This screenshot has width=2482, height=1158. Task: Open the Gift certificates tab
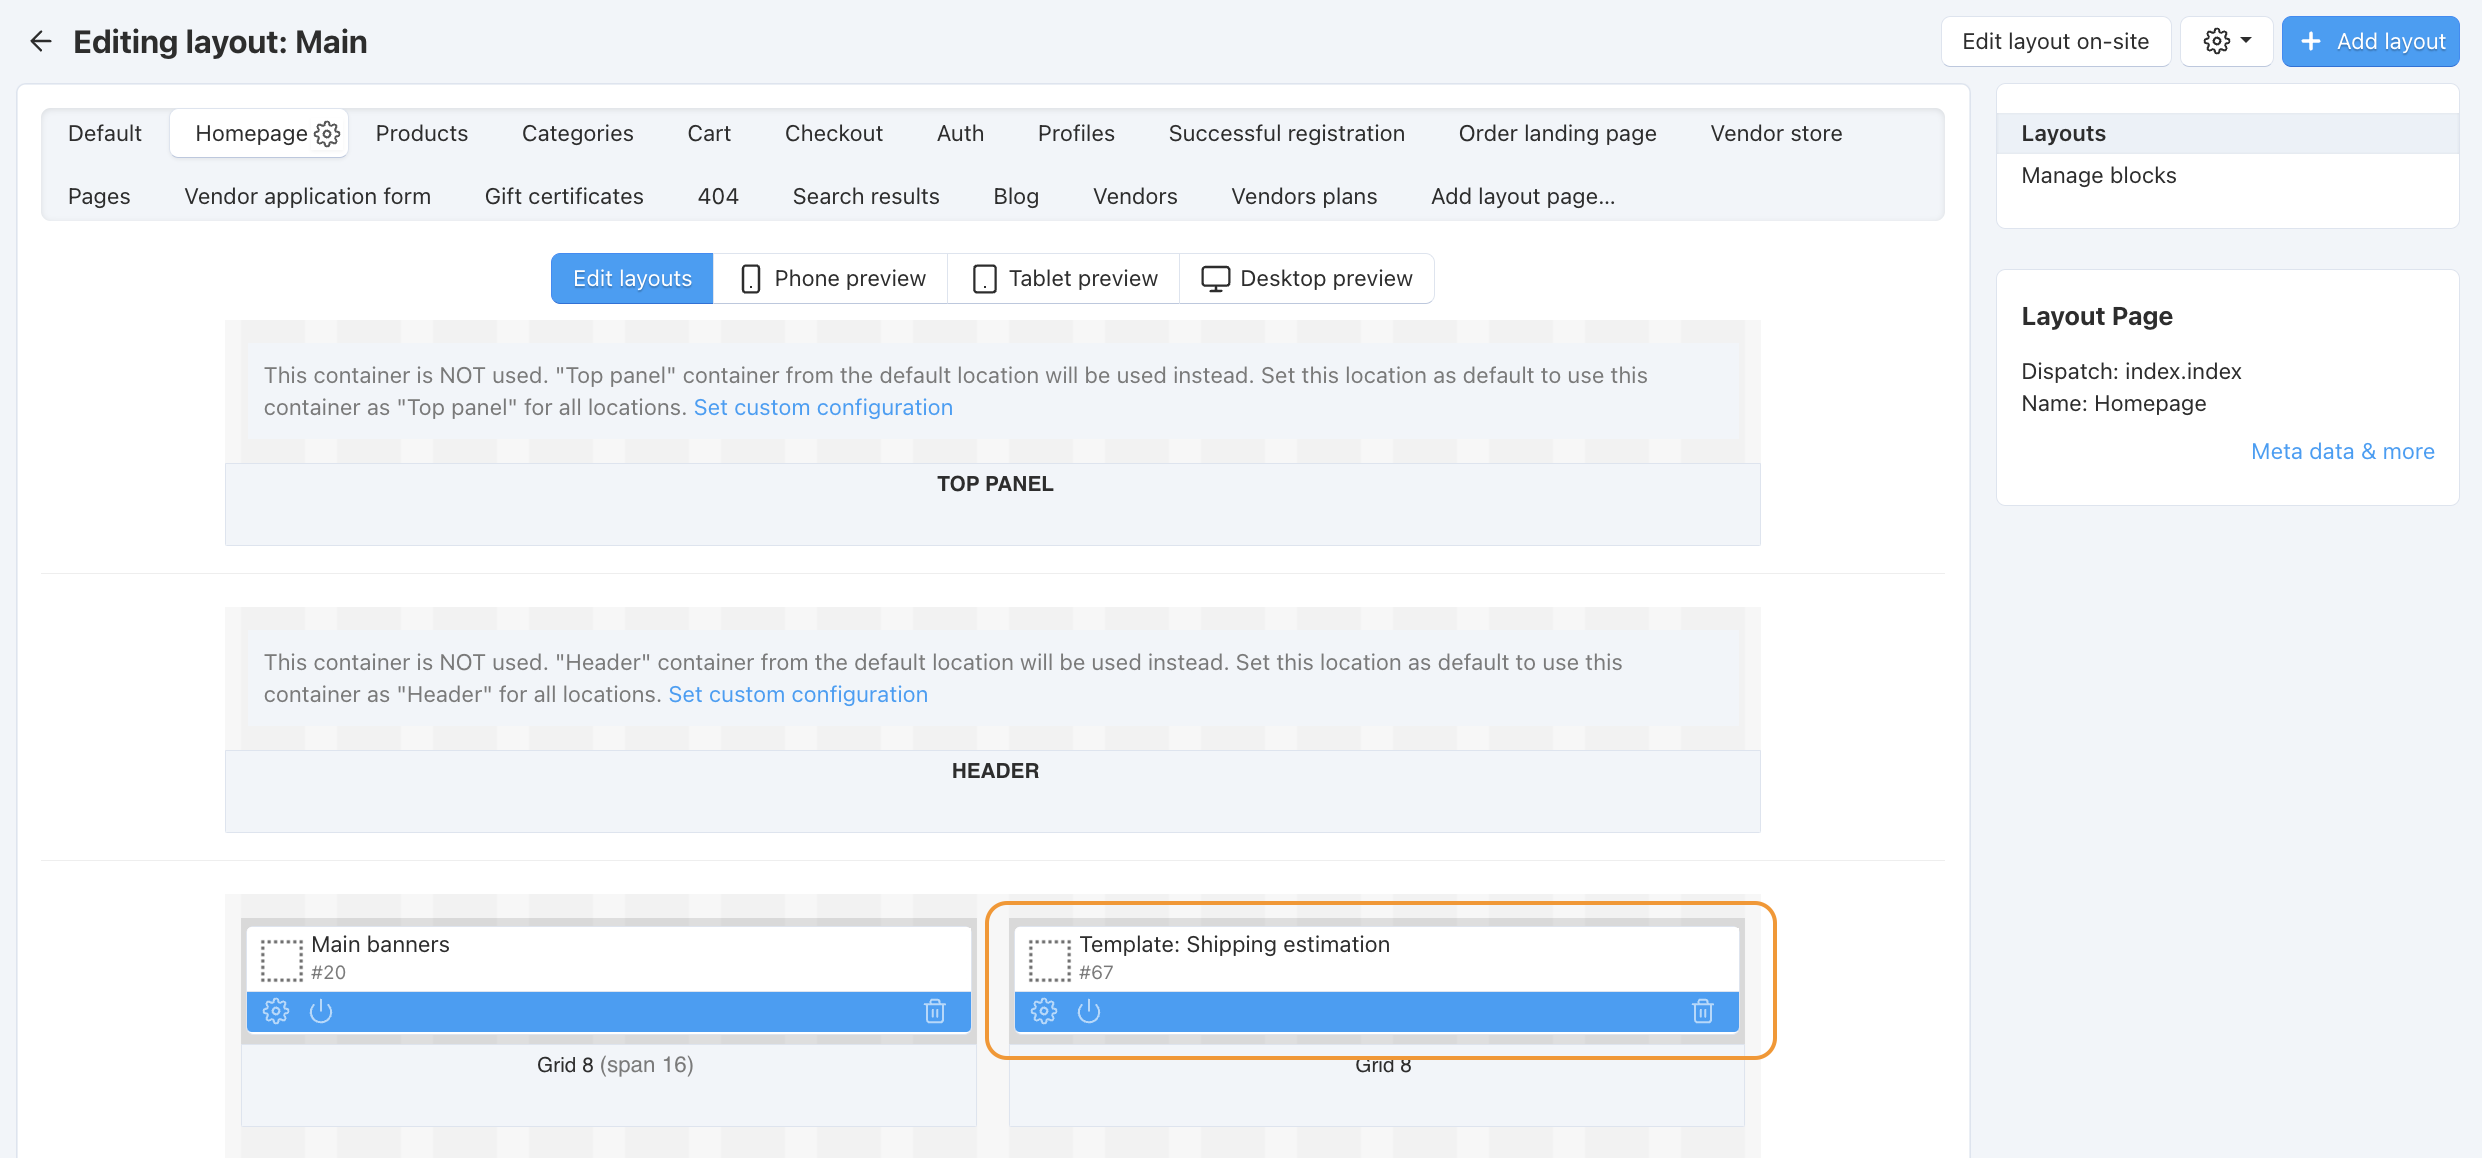pos(564,197)
